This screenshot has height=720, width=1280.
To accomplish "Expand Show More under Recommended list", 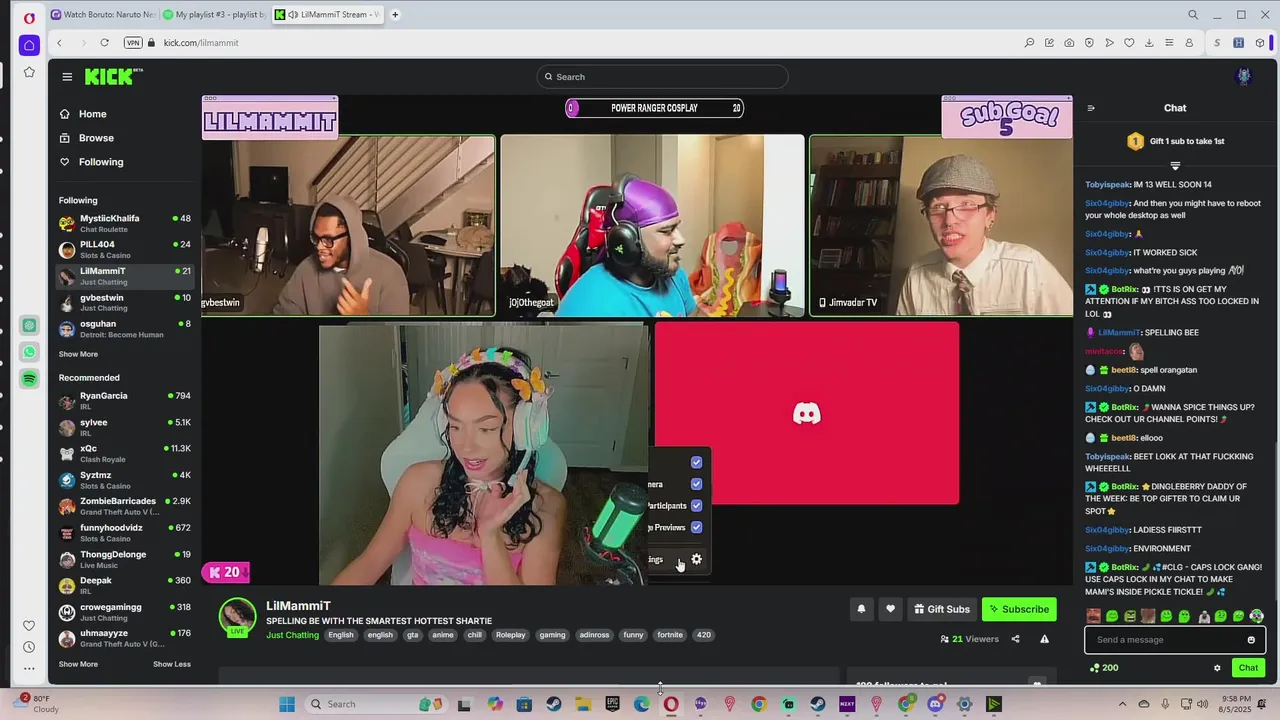I will [78, 664].
